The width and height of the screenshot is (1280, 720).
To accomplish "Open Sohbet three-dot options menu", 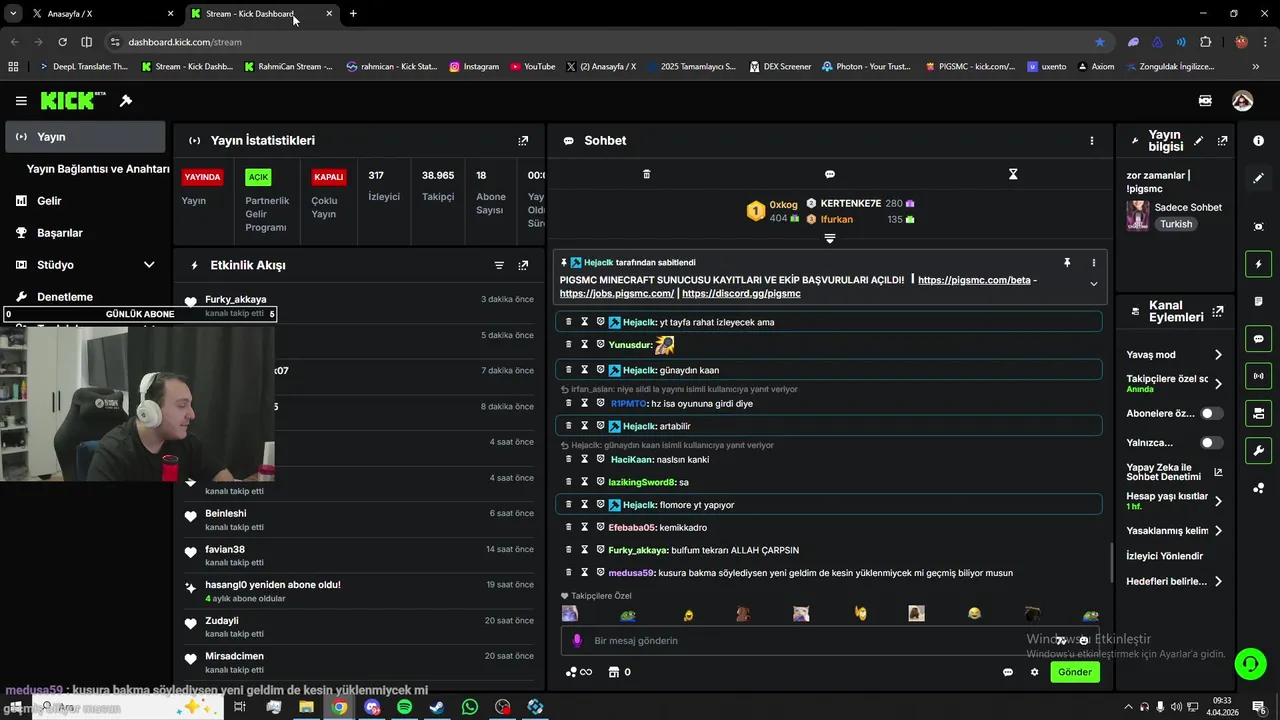I will tap(1092, 141).
